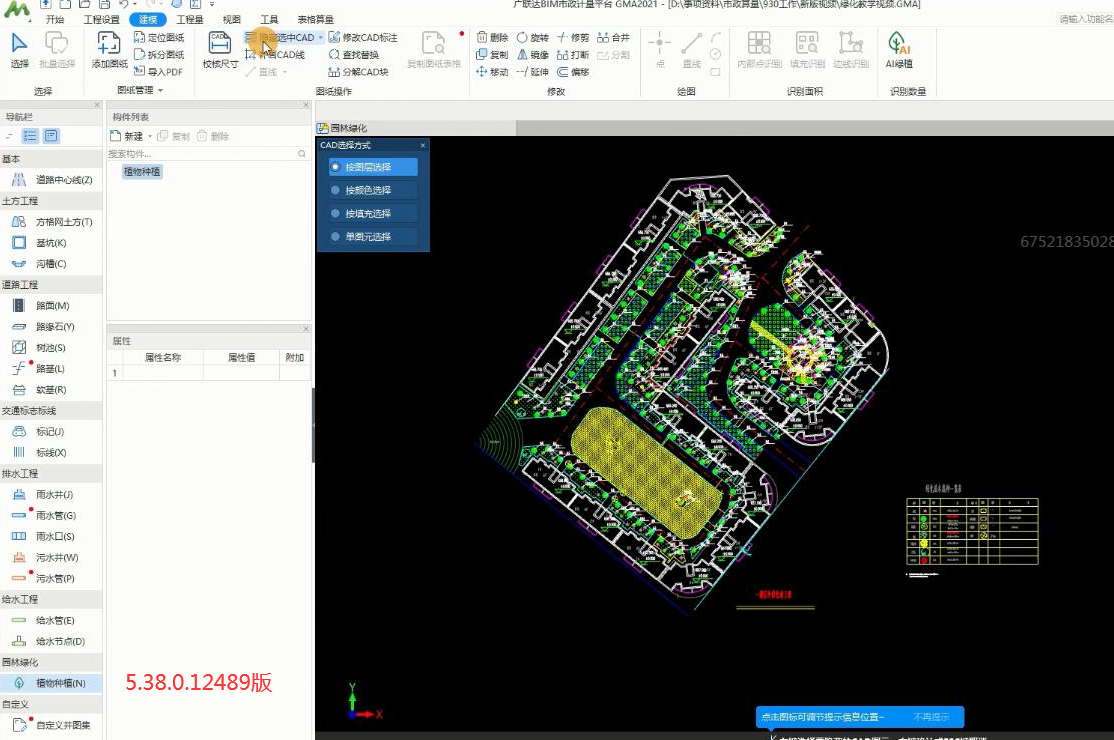1114x740 pixels.
Task: Open the 工程设置 ribbon tab
Action: coord(102,19)
